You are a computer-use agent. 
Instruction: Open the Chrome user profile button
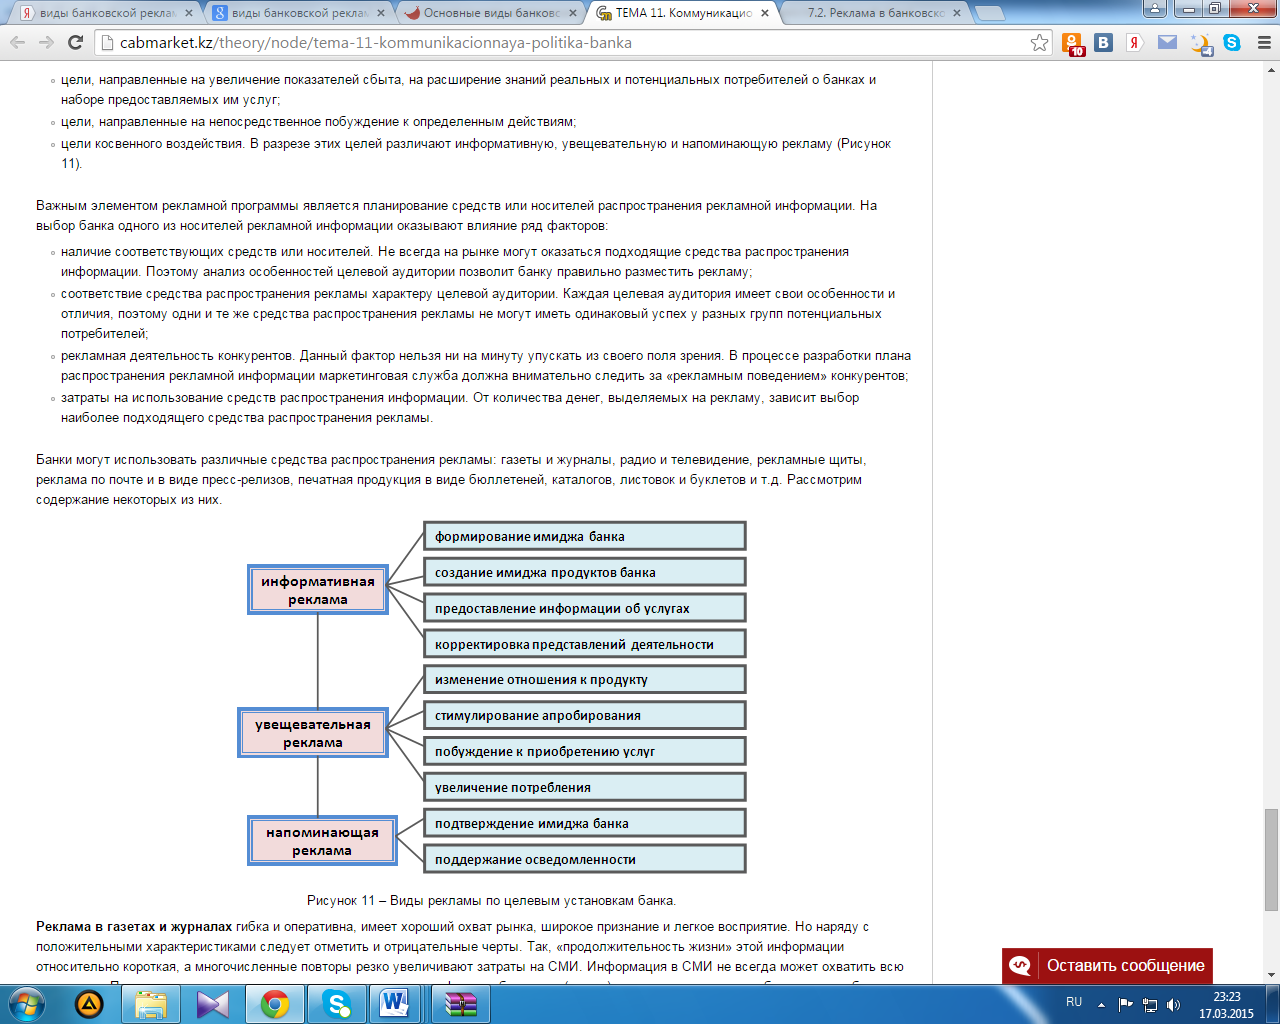pos(1155,9)
